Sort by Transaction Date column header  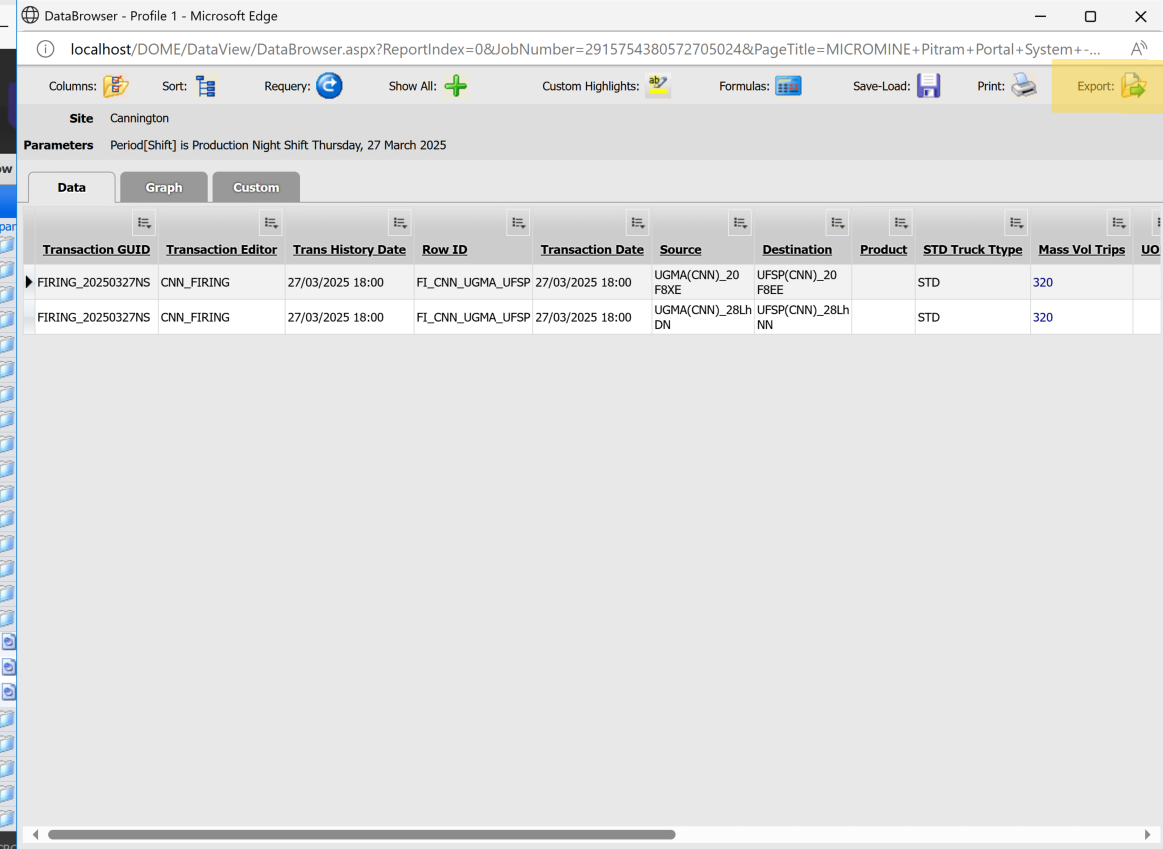[x=592, y=250]
